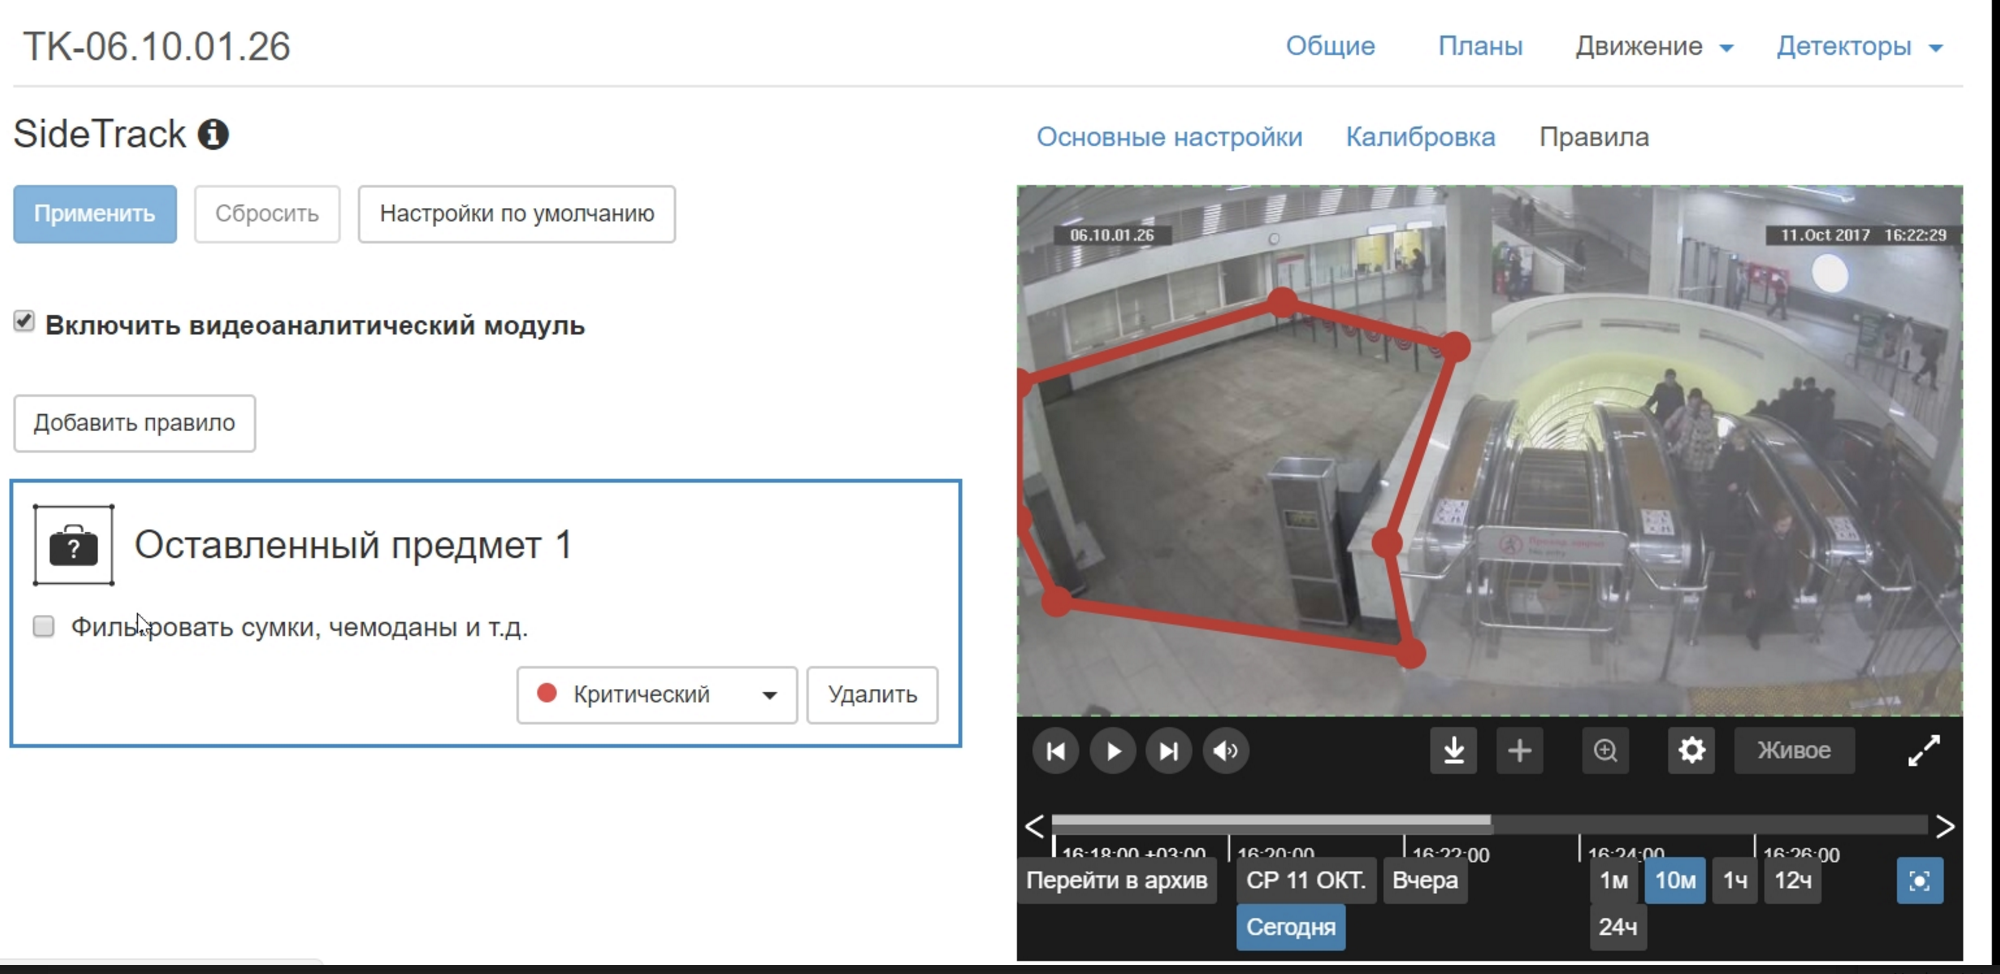The height and width of the screenshot is (974, 2000).
Task: Set timeline scale to 10м
Action: tap(1676, 881)
